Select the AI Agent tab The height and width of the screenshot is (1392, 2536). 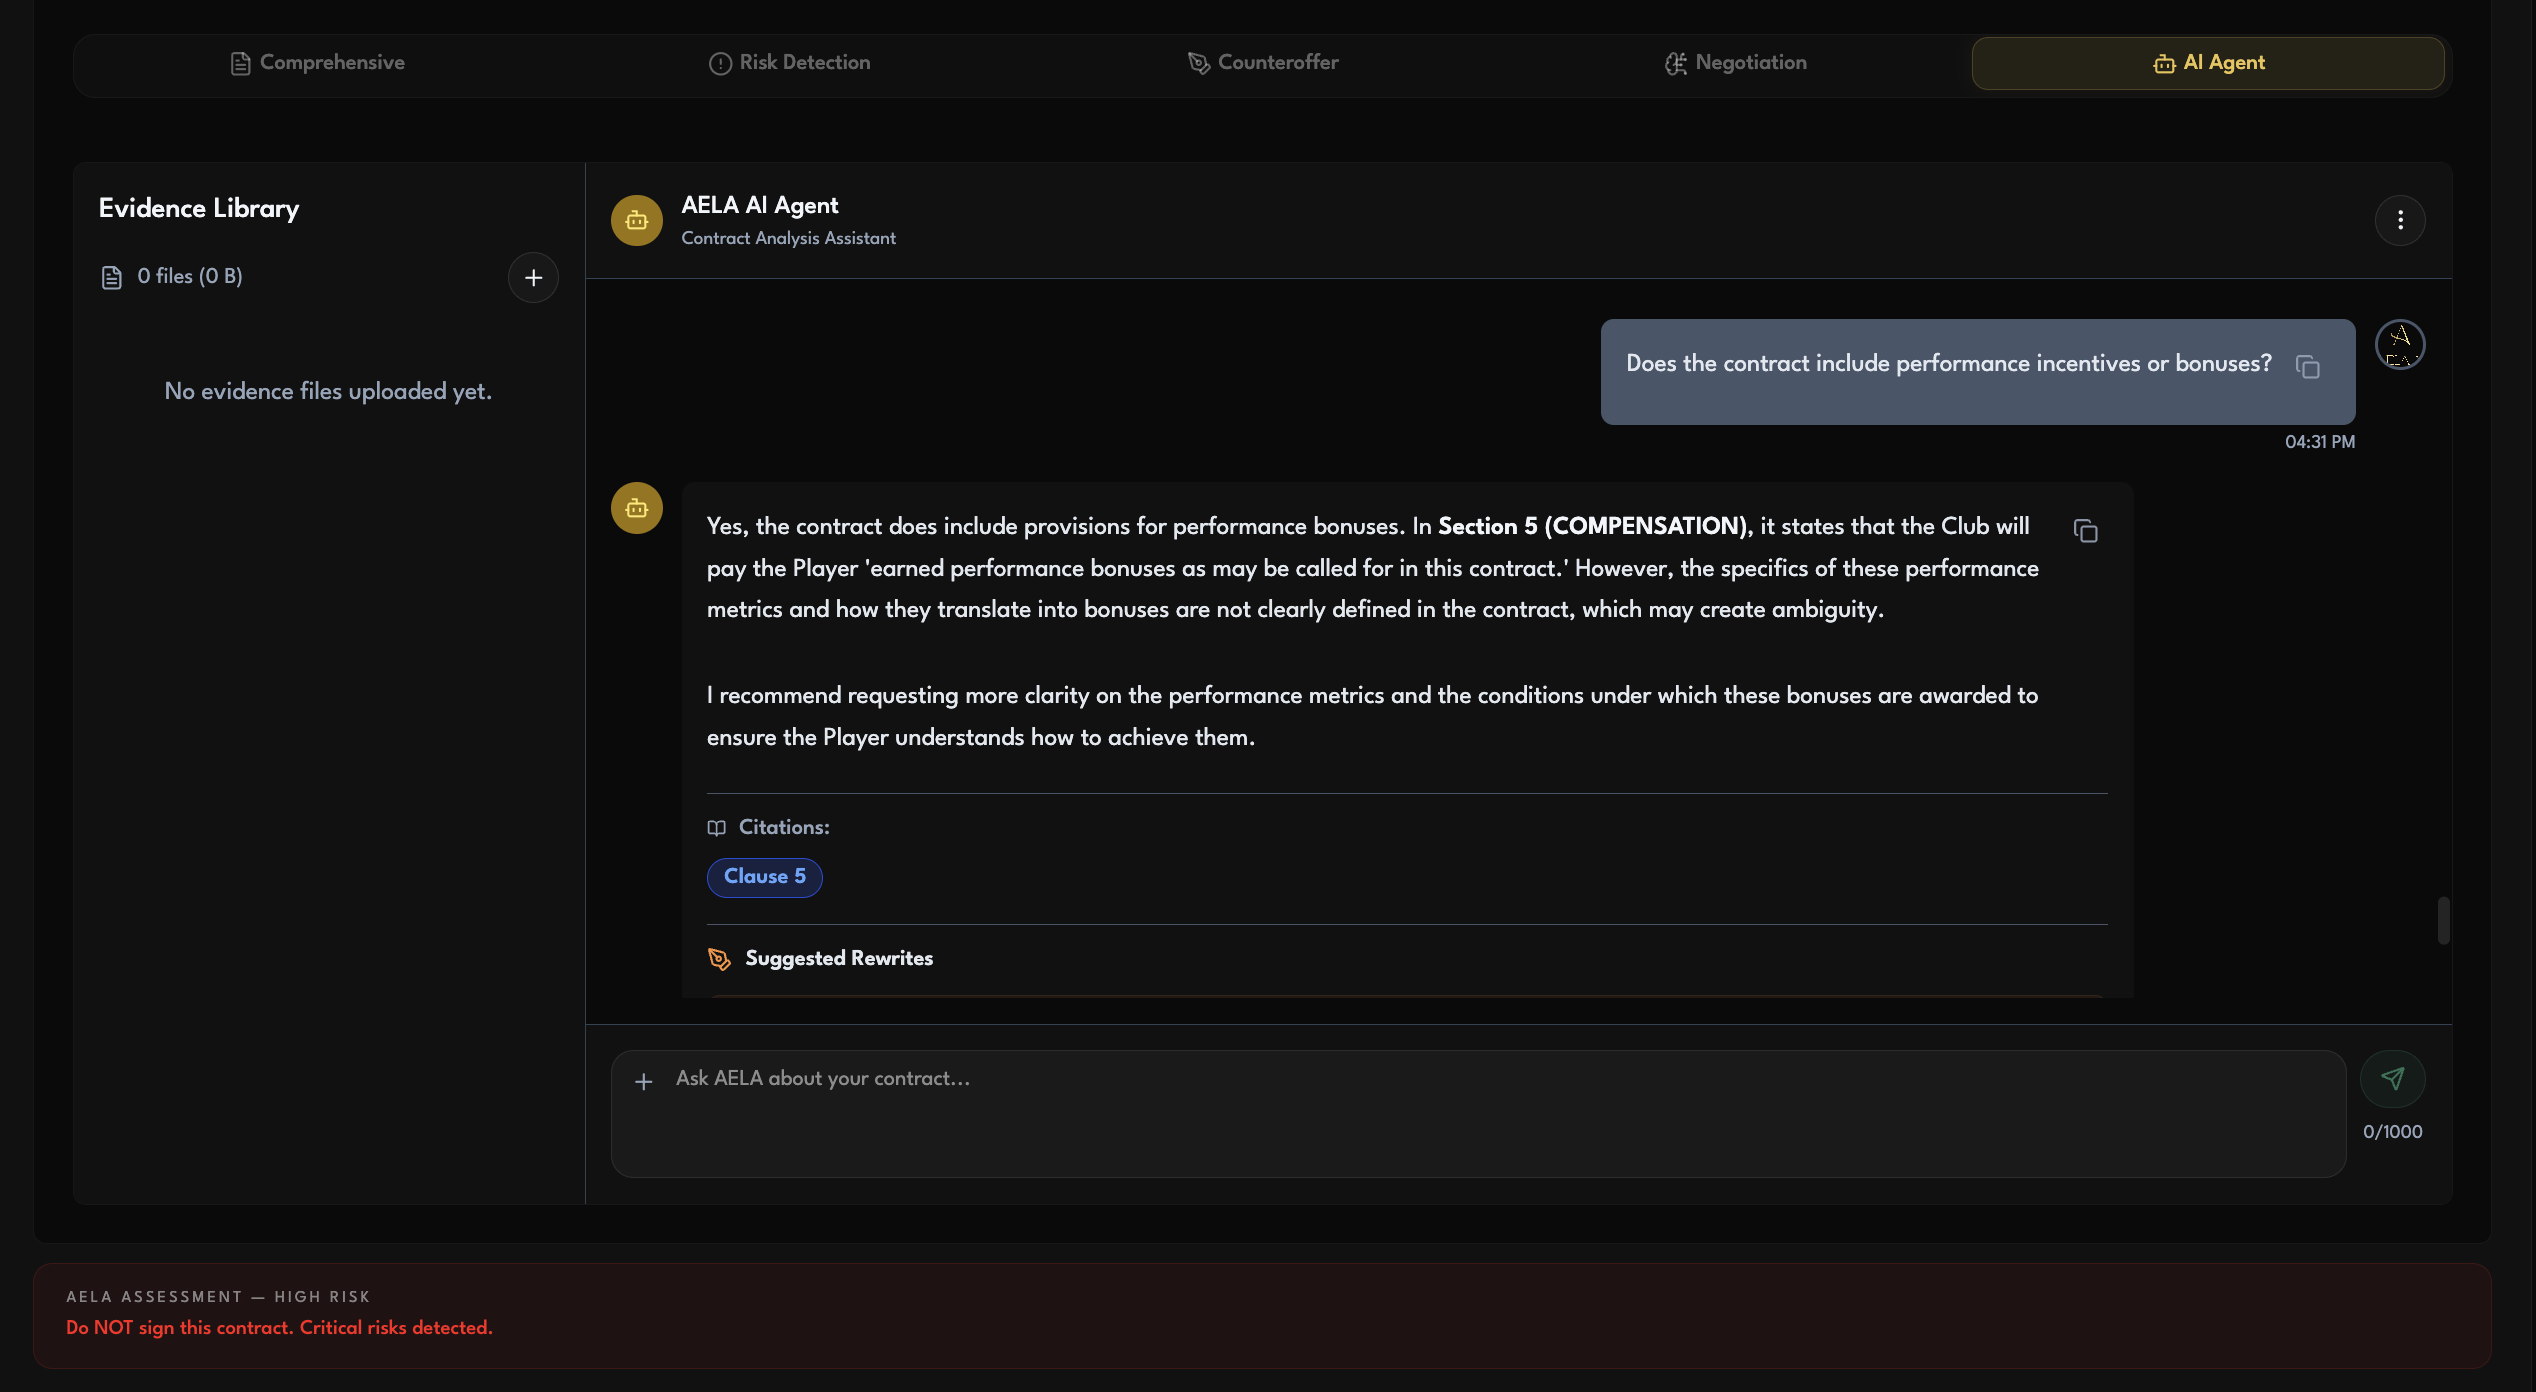2208,63
